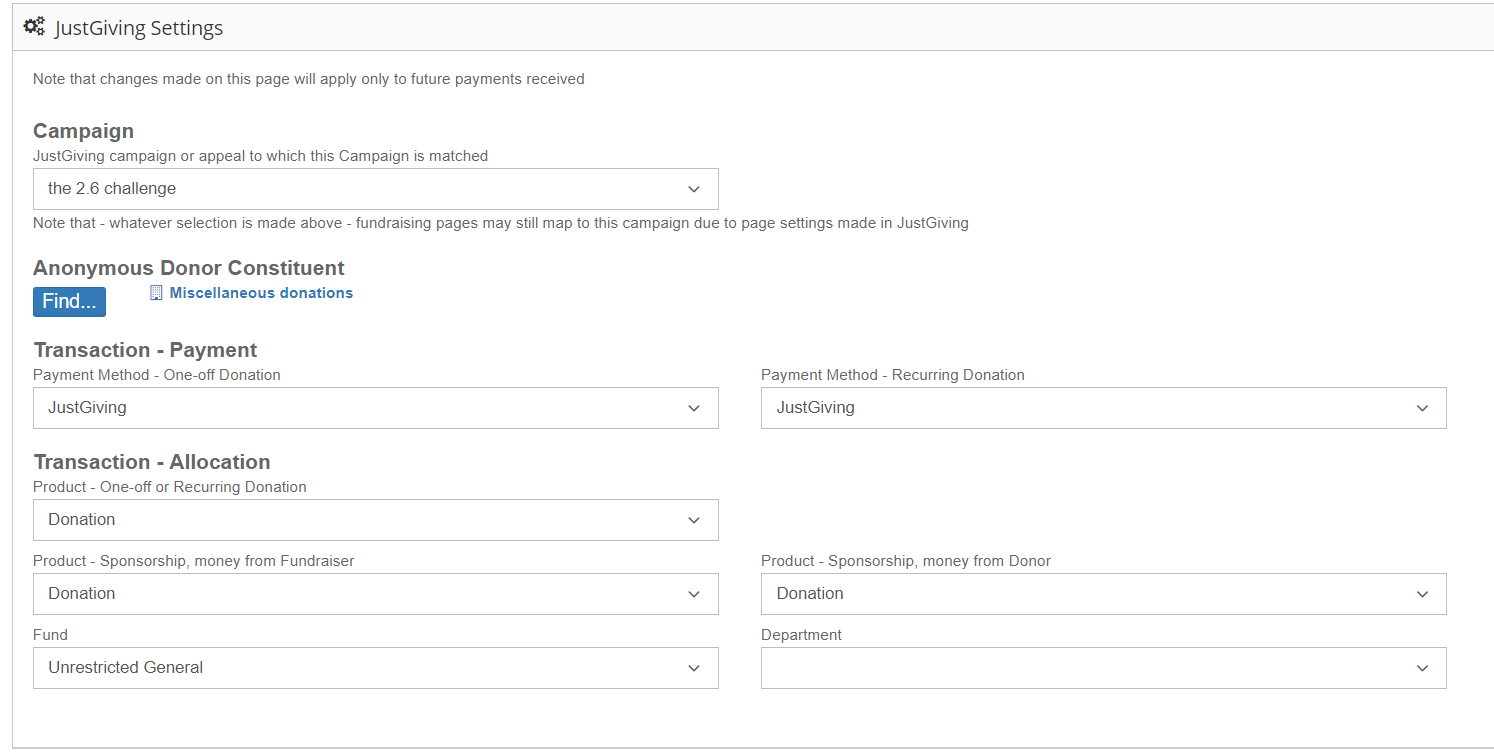Image resolution: width=1494 pixels, height=752 pixels.
Task: Click the Fund field label
Action: click(x=50, y=635)
